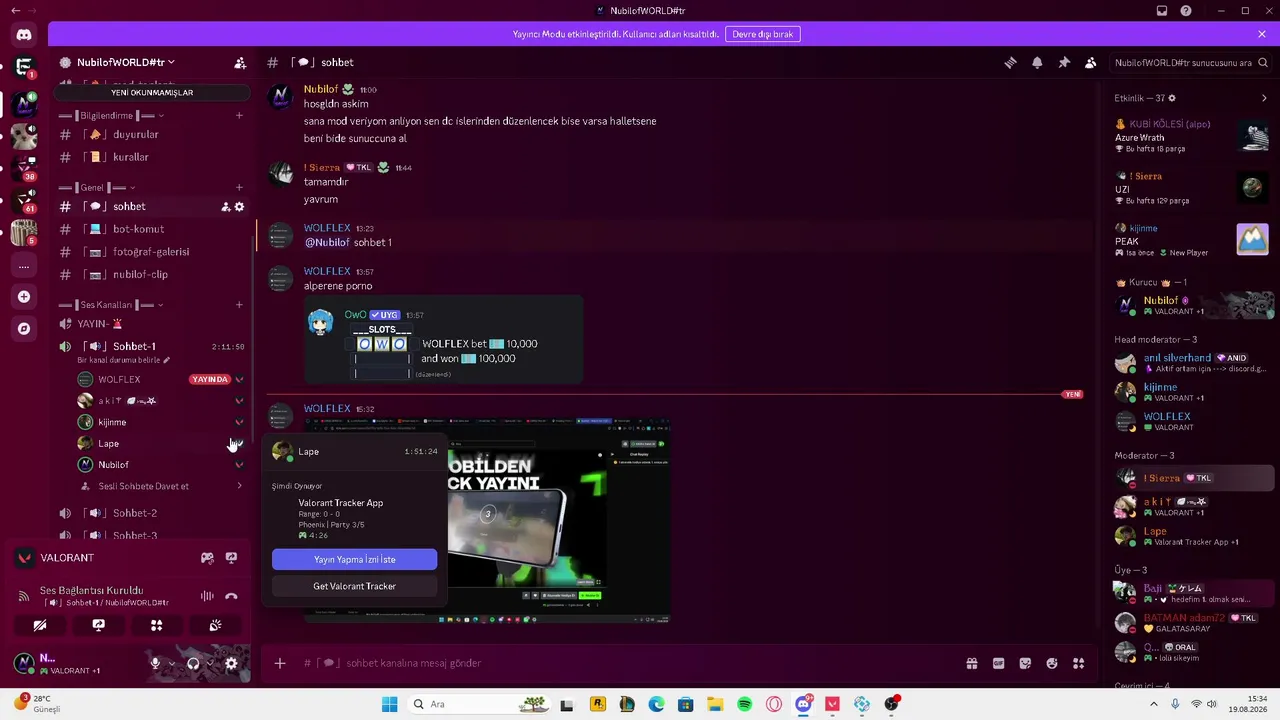1280x720 pixels.
Task: Expand the WOLFLEX voice user chevron
Action: click(x=239, y=380)
